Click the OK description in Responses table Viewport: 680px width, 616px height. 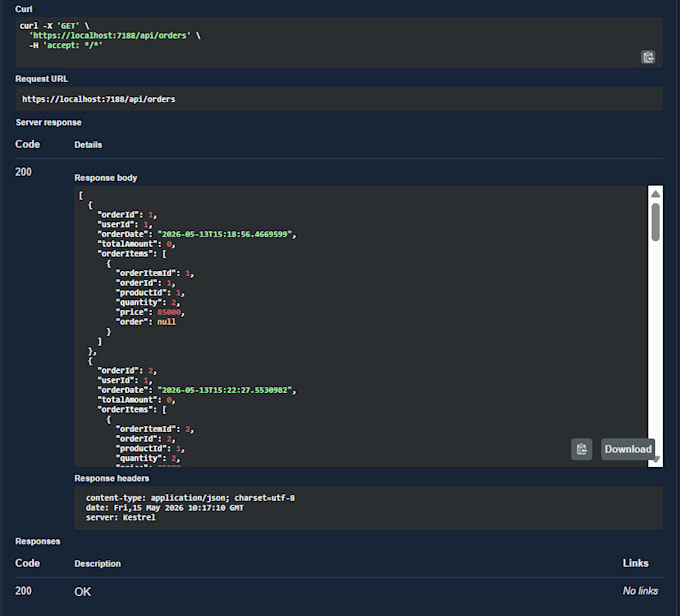tap(83, 592)
